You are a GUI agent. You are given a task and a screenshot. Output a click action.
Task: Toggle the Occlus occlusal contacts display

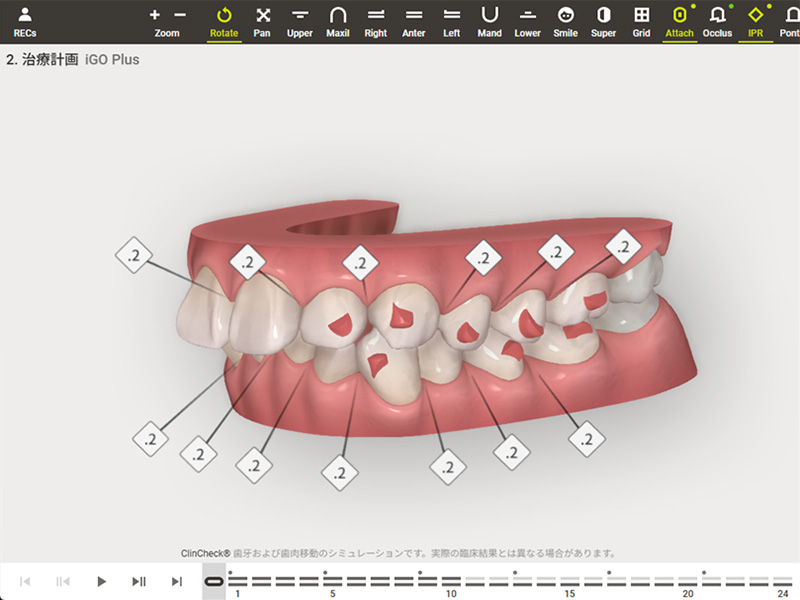click(717, 21)
